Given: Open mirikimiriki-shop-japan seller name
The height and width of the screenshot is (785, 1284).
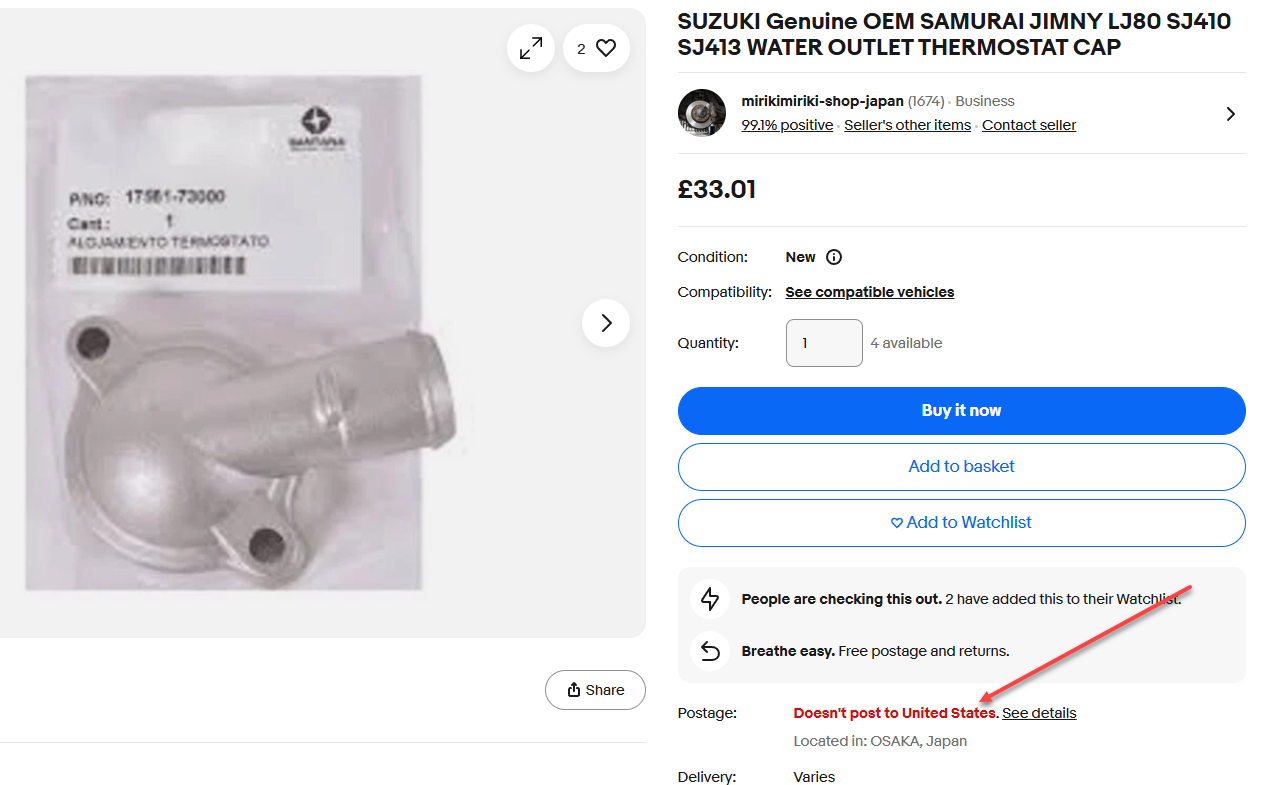Looking at the screenshot, I should pyautogui.click(x=822, y=101).
